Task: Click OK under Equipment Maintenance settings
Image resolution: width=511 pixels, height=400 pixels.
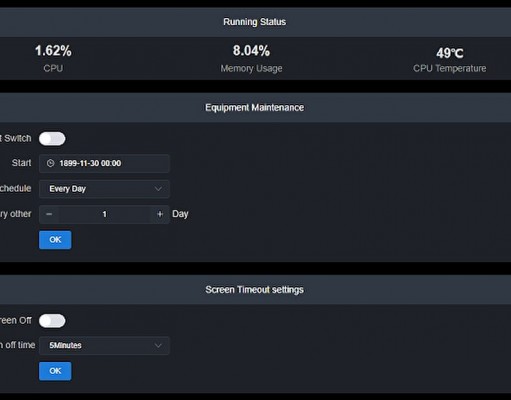Action: 55,240
